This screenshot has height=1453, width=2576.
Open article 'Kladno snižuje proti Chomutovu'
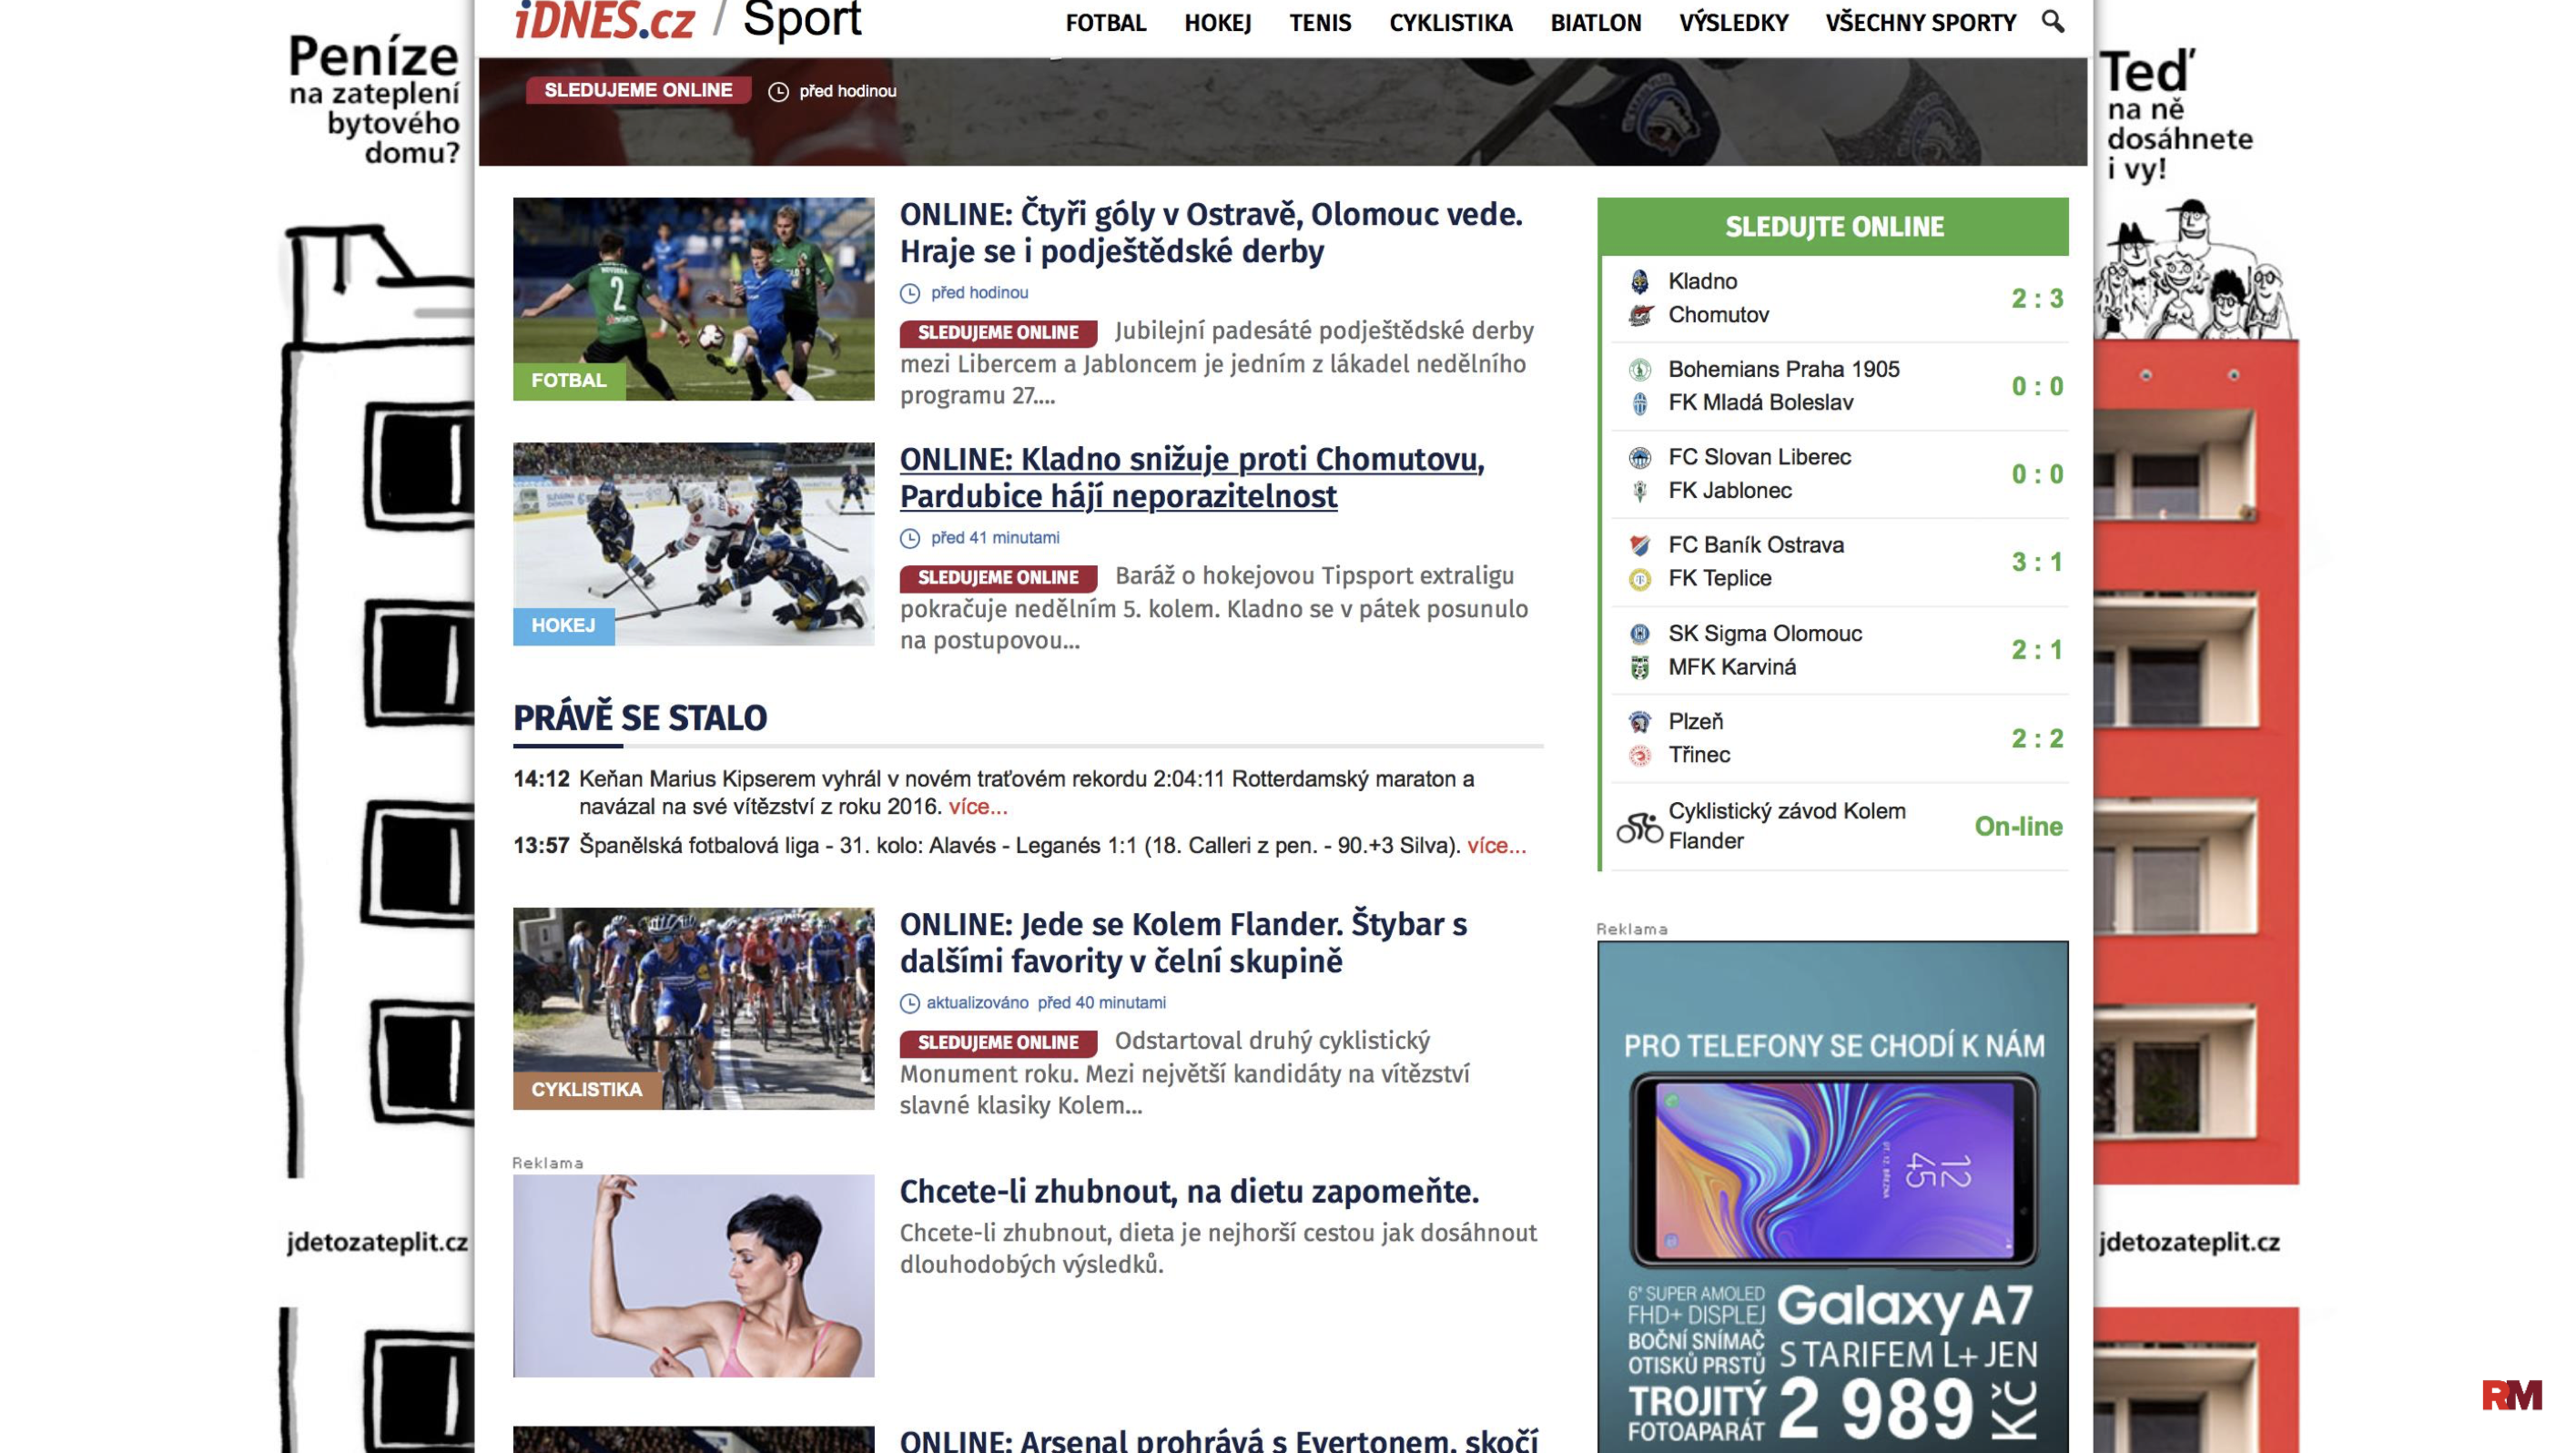pos(1192,478)
